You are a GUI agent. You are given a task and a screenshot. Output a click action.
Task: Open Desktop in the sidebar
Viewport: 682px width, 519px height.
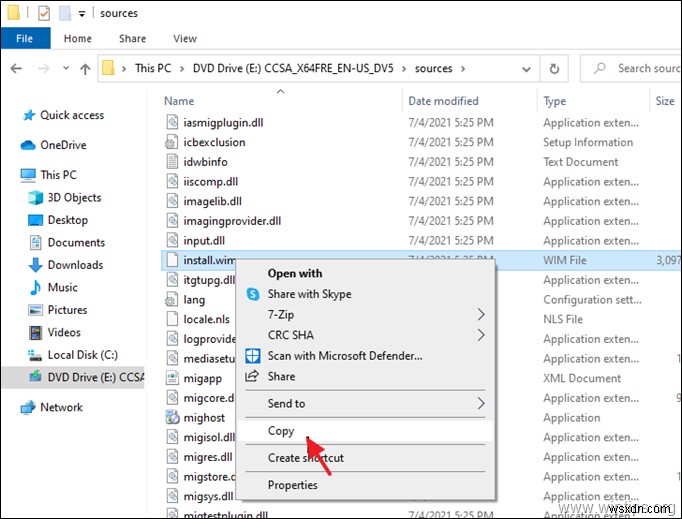click(x=67, y=220)
